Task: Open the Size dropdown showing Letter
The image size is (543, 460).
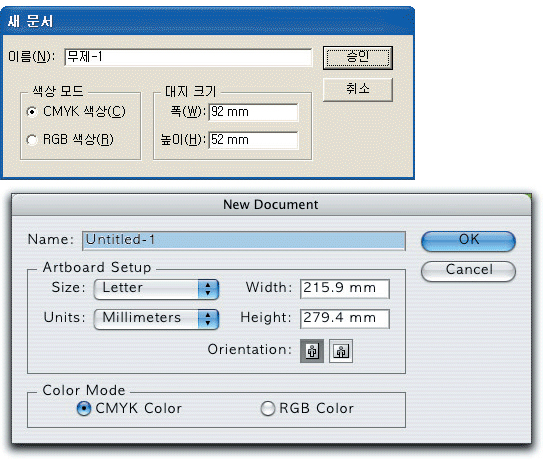Action: pos(156,289)
